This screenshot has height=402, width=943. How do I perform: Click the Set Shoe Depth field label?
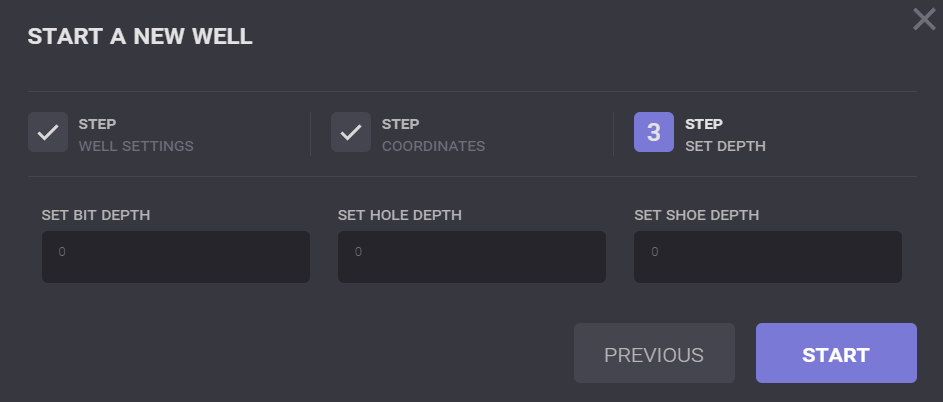click(x=697, y=215)
